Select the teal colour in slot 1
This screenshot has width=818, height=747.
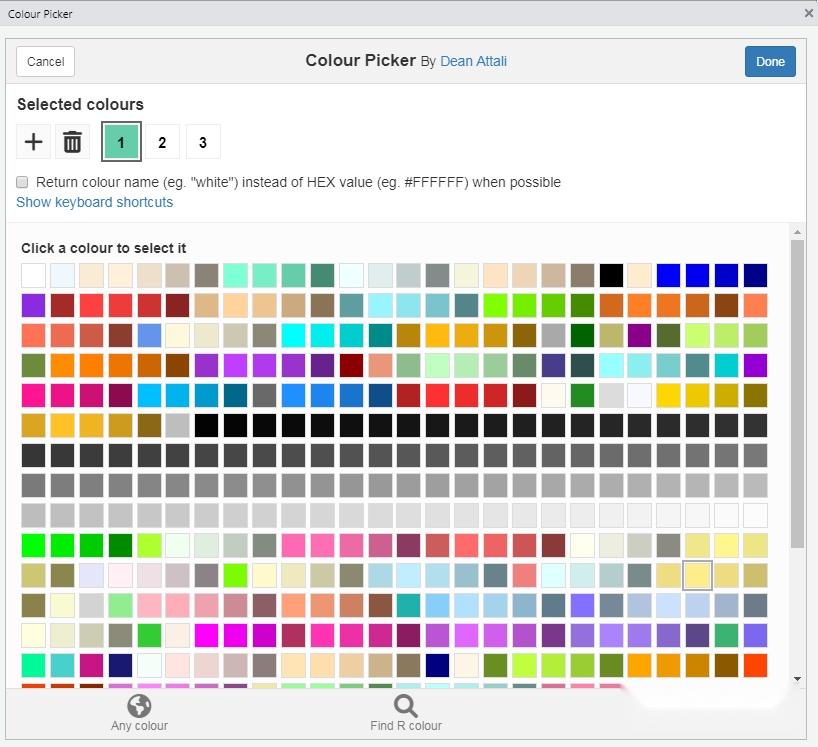click(x=121, y=141)
